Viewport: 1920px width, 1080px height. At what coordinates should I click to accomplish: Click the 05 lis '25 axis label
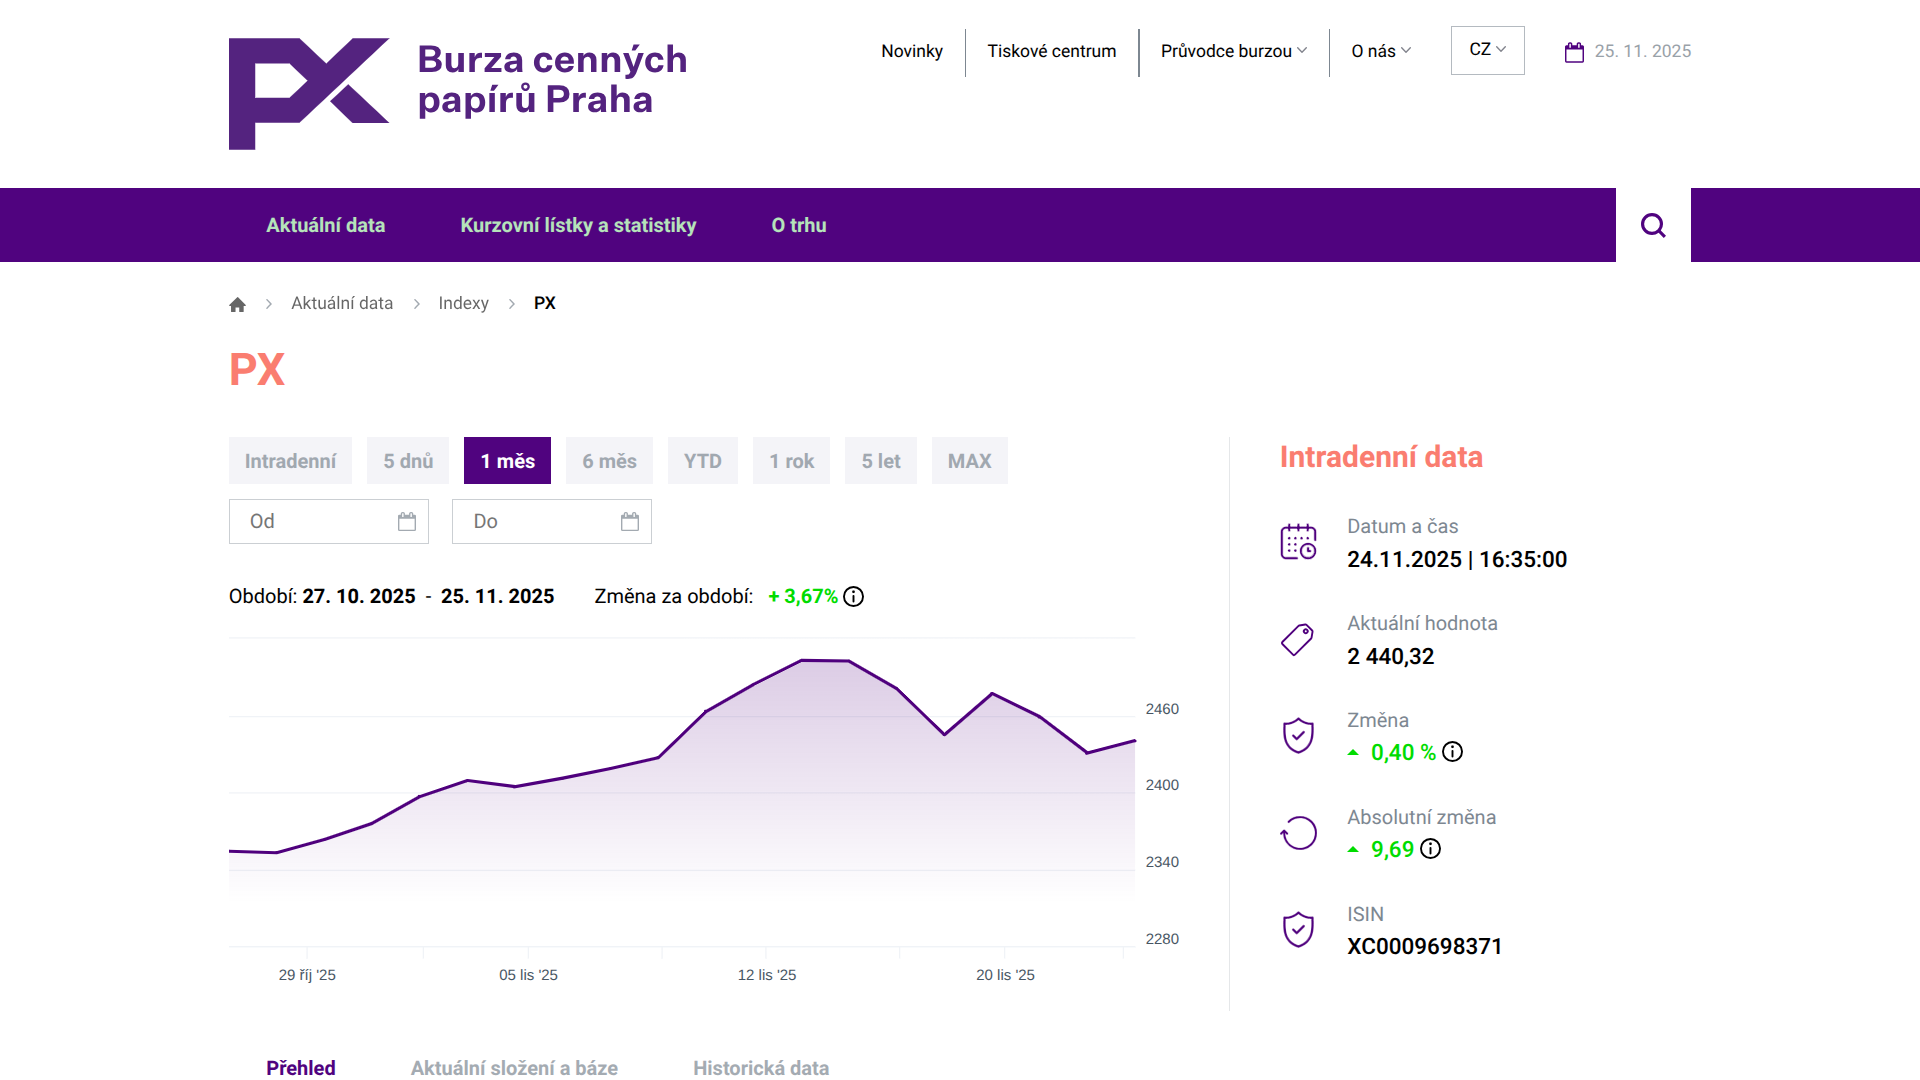click(x=528, y=975)
